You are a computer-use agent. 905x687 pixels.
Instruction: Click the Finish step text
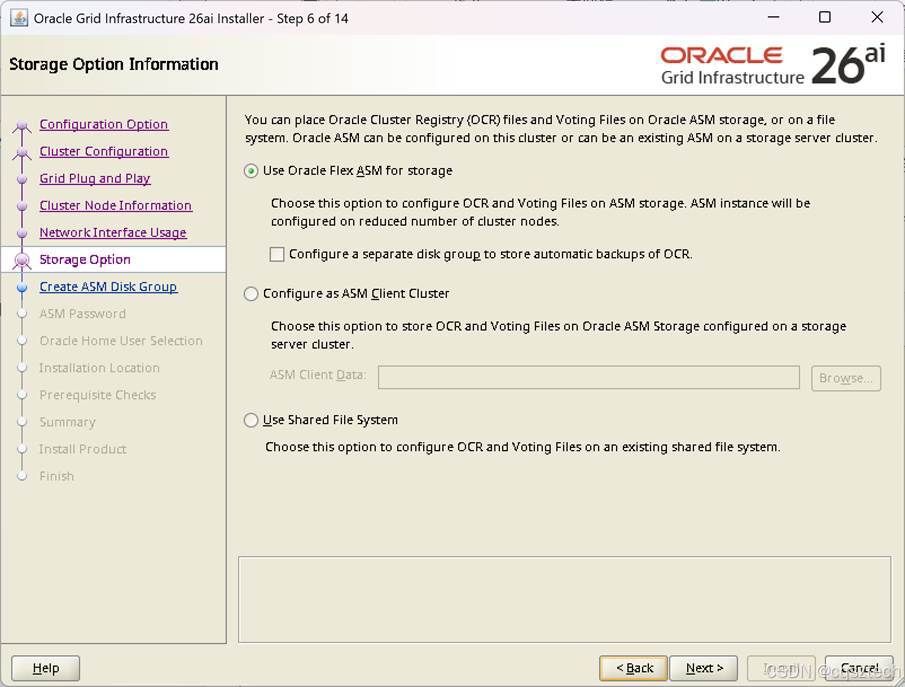click(57, 476)
